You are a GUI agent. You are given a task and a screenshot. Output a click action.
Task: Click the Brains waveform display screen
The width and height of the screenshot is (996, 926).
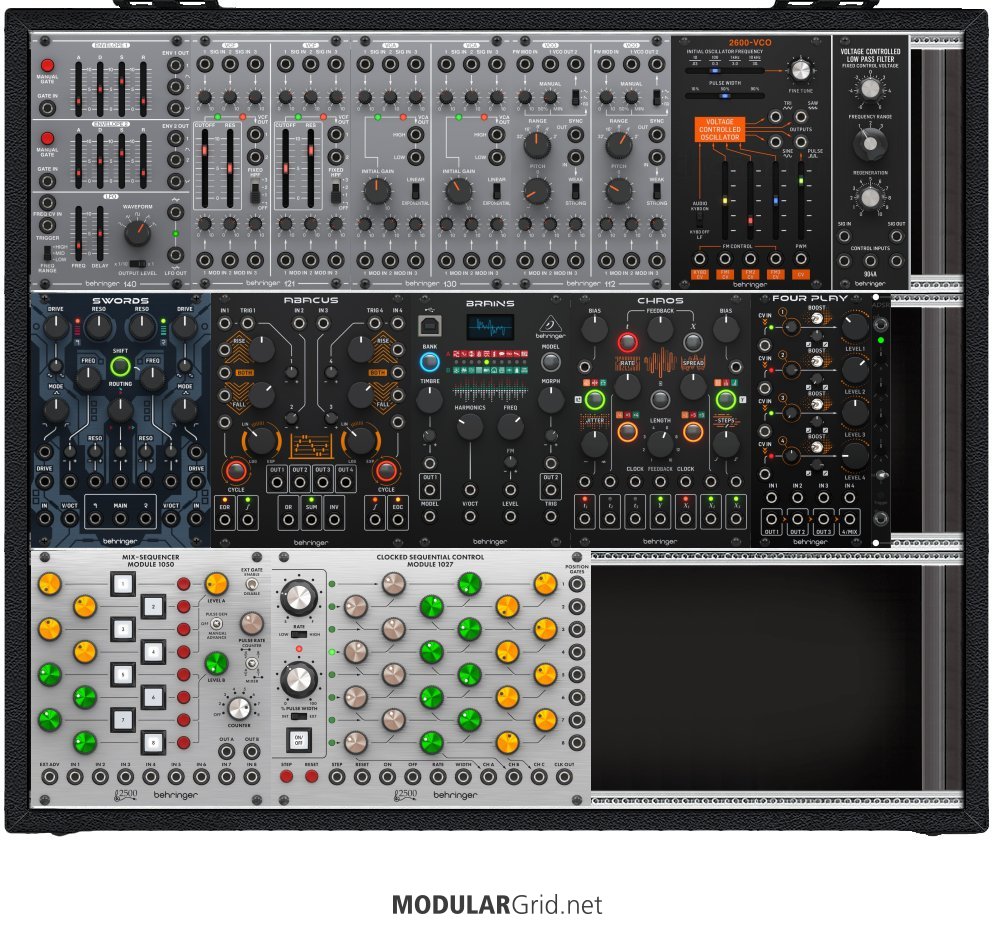click(490, 328)
